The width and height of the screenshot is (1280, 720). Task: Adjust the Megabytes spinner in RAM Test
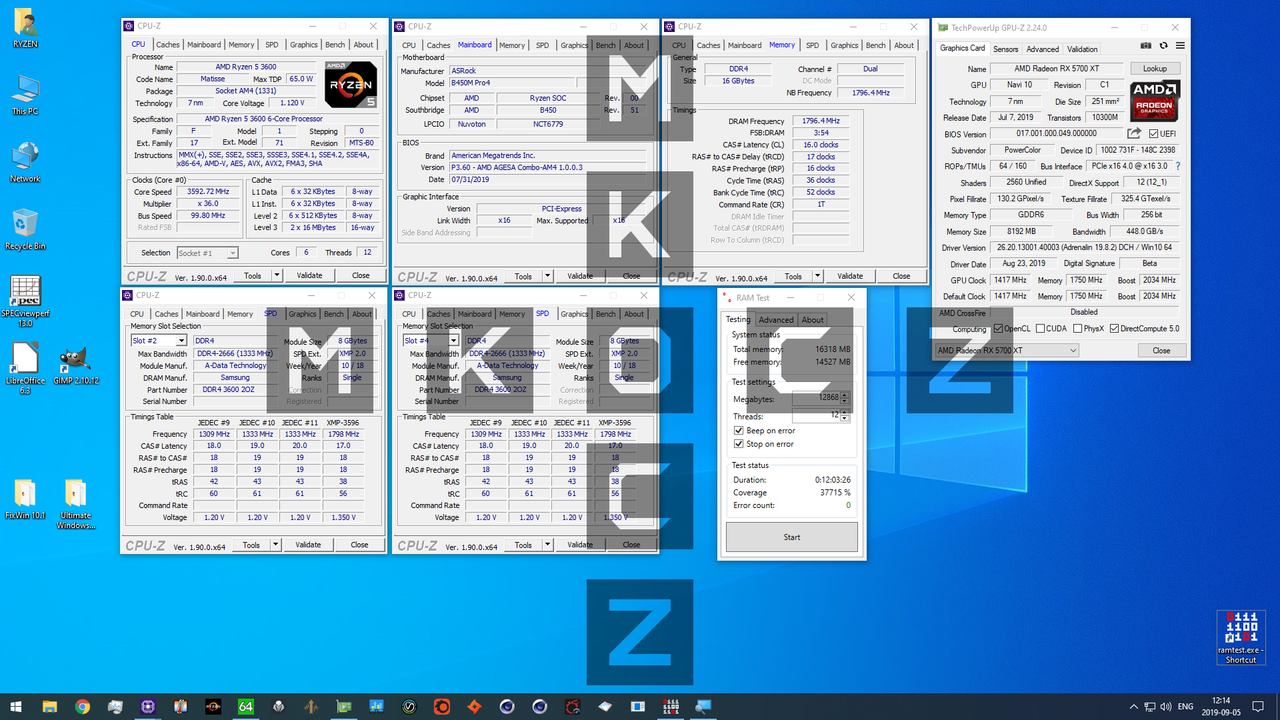pos(844,399)
